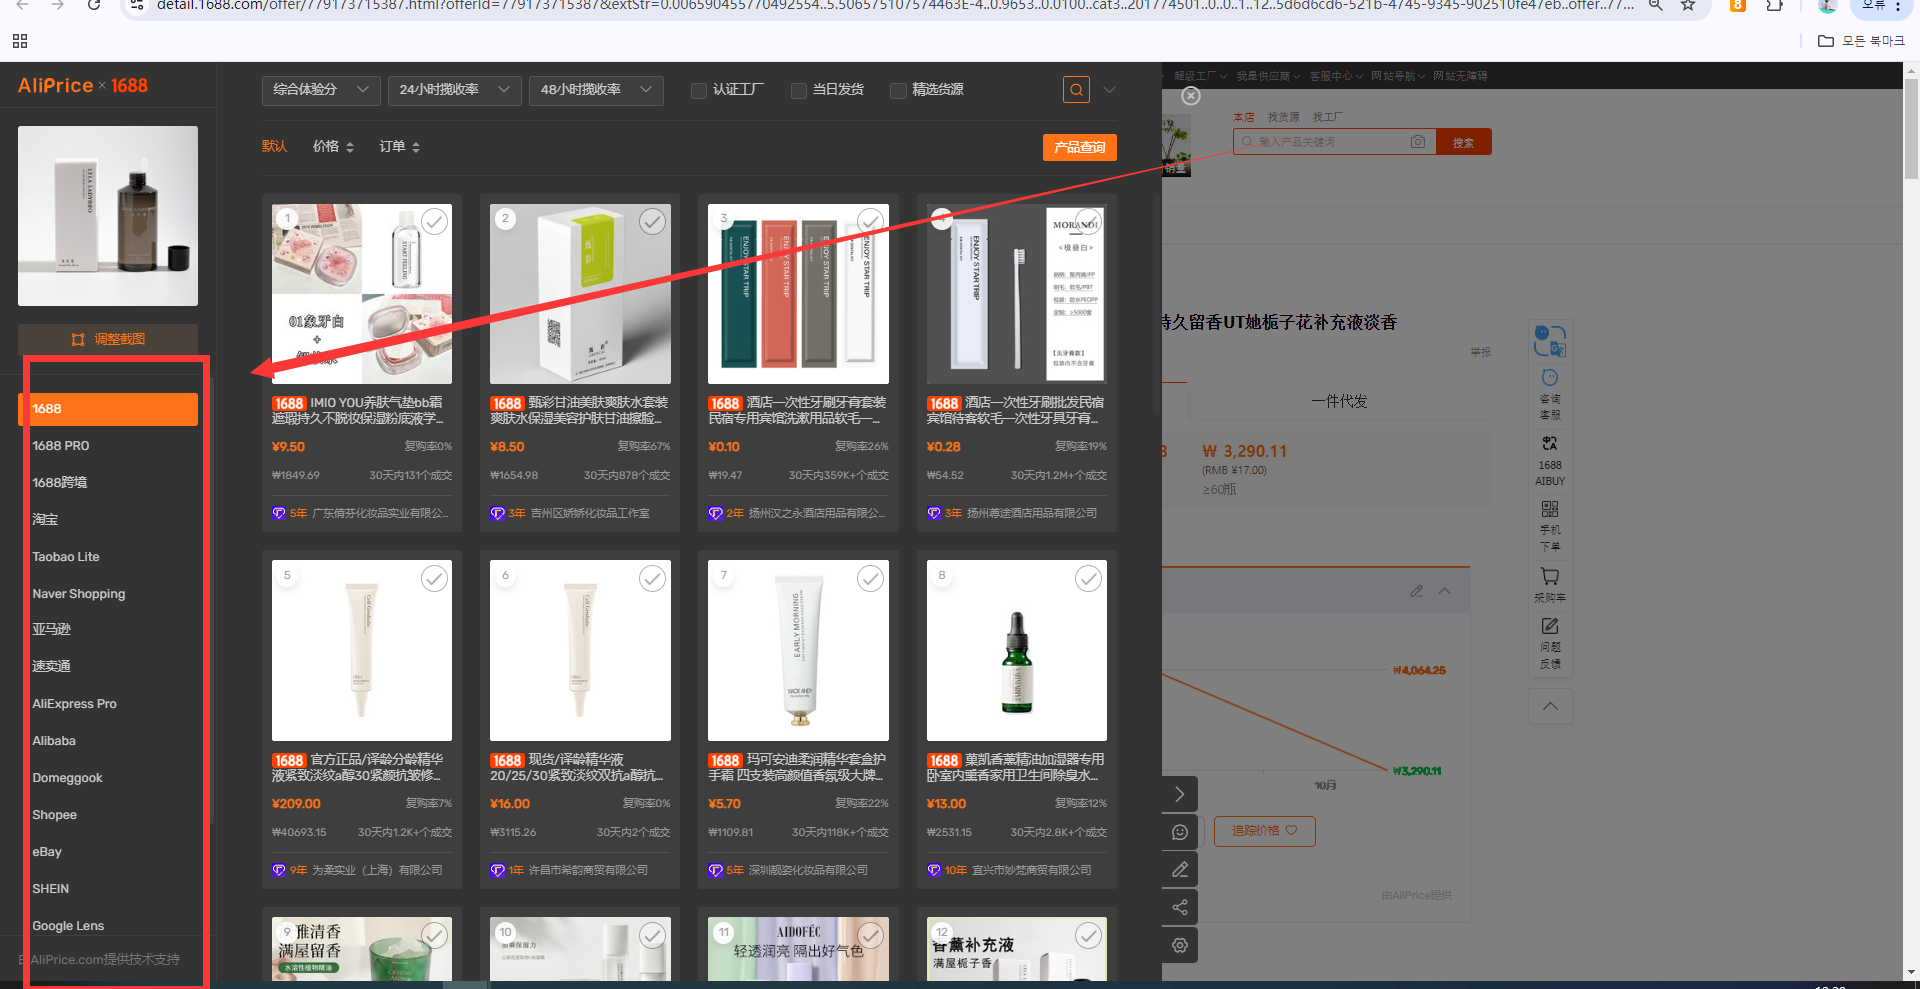The height and width of the screenshot is (989, 1920).
Task: Select product 7 check circle (玛可安迪)
Action: [x=870, y=578]
